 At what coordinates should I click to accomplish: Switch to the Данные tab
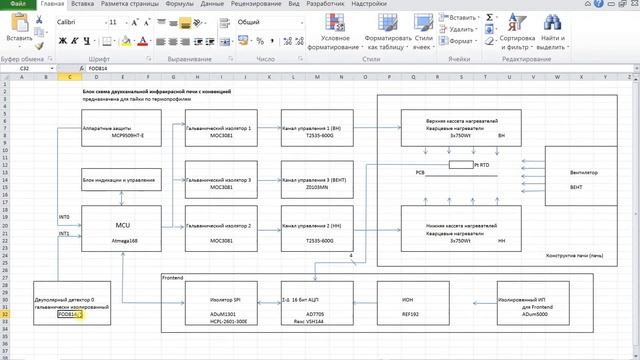click(212, 4)
